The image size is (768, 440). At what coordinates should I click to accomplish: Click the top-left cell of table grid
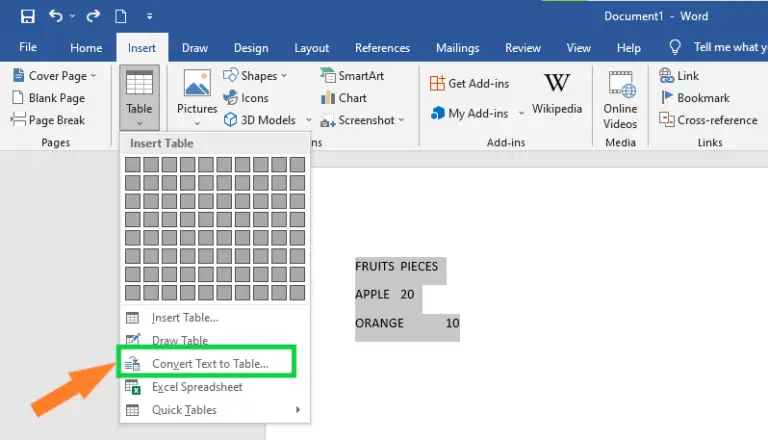click(132, 164)
